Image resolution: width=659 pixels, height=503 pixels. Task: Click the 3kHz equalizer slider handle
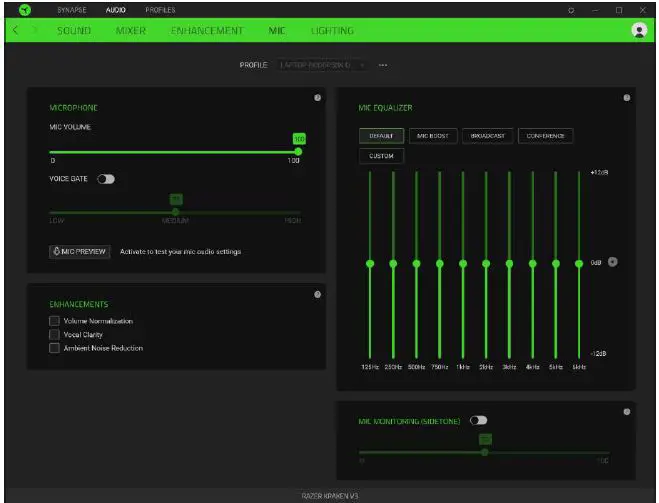coord(509,263)
